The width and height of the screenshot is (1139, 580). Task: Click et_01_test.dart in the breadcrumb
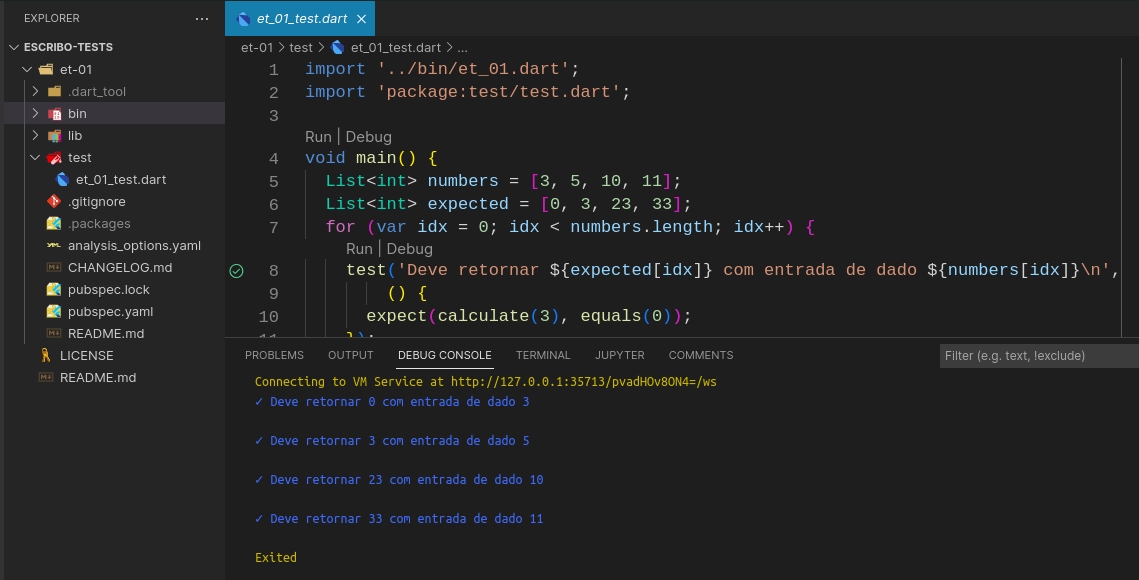pos(396,47)
